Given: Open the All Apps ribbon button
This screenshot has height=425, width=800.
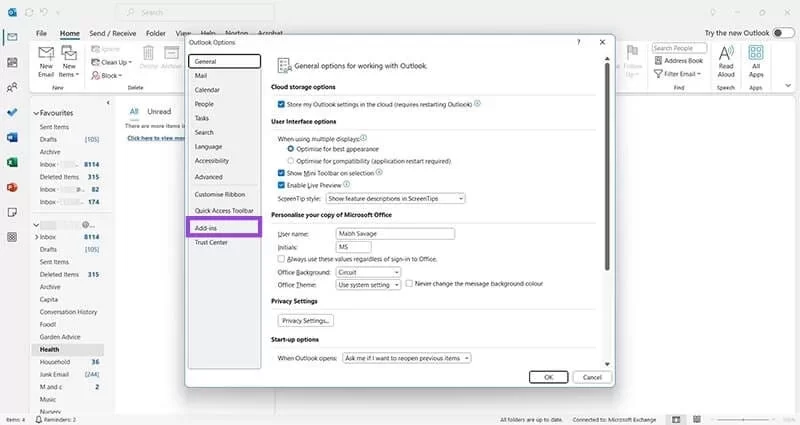Looking at the screenshot, I should [756, 62].
